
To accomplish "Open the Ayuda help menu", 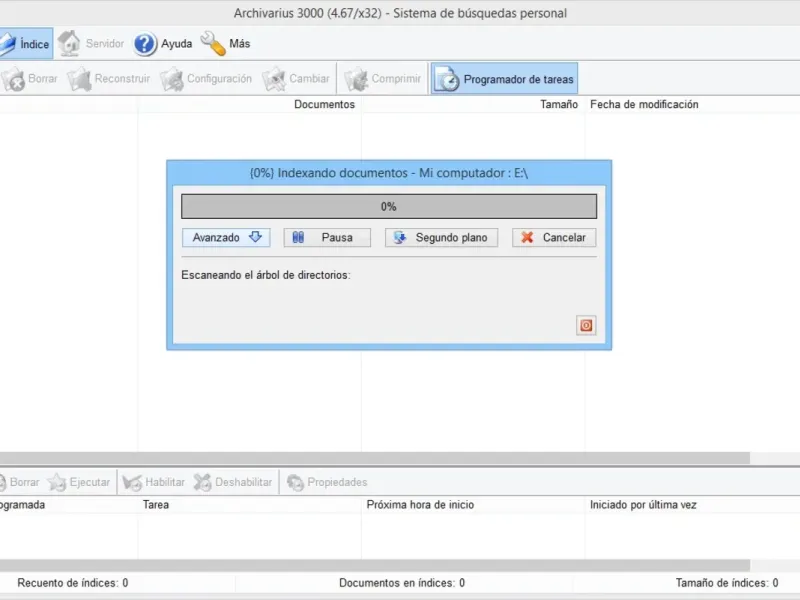I will tap(163, 43).
